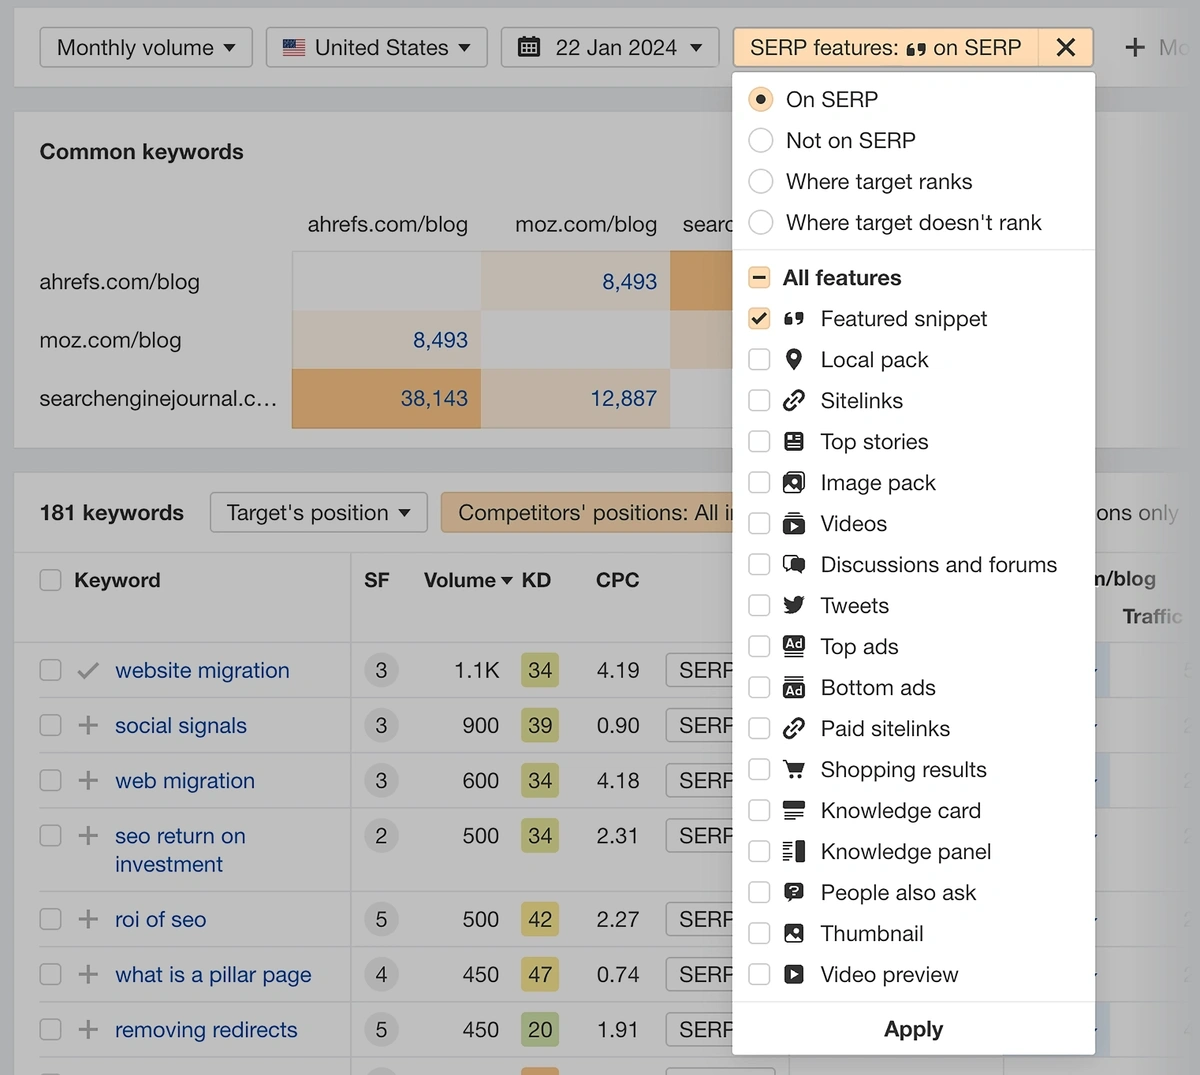Toggle the All features checkbox
Image resolution: width=1200 pixels, height=1075 pixels.
(x=760, y=278)
